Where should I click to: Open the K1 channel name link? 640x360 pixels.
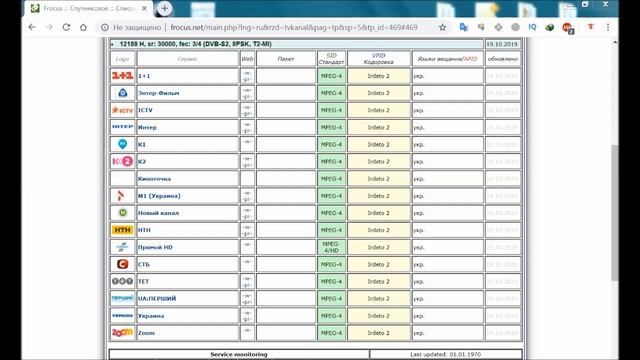click(142, 144)
